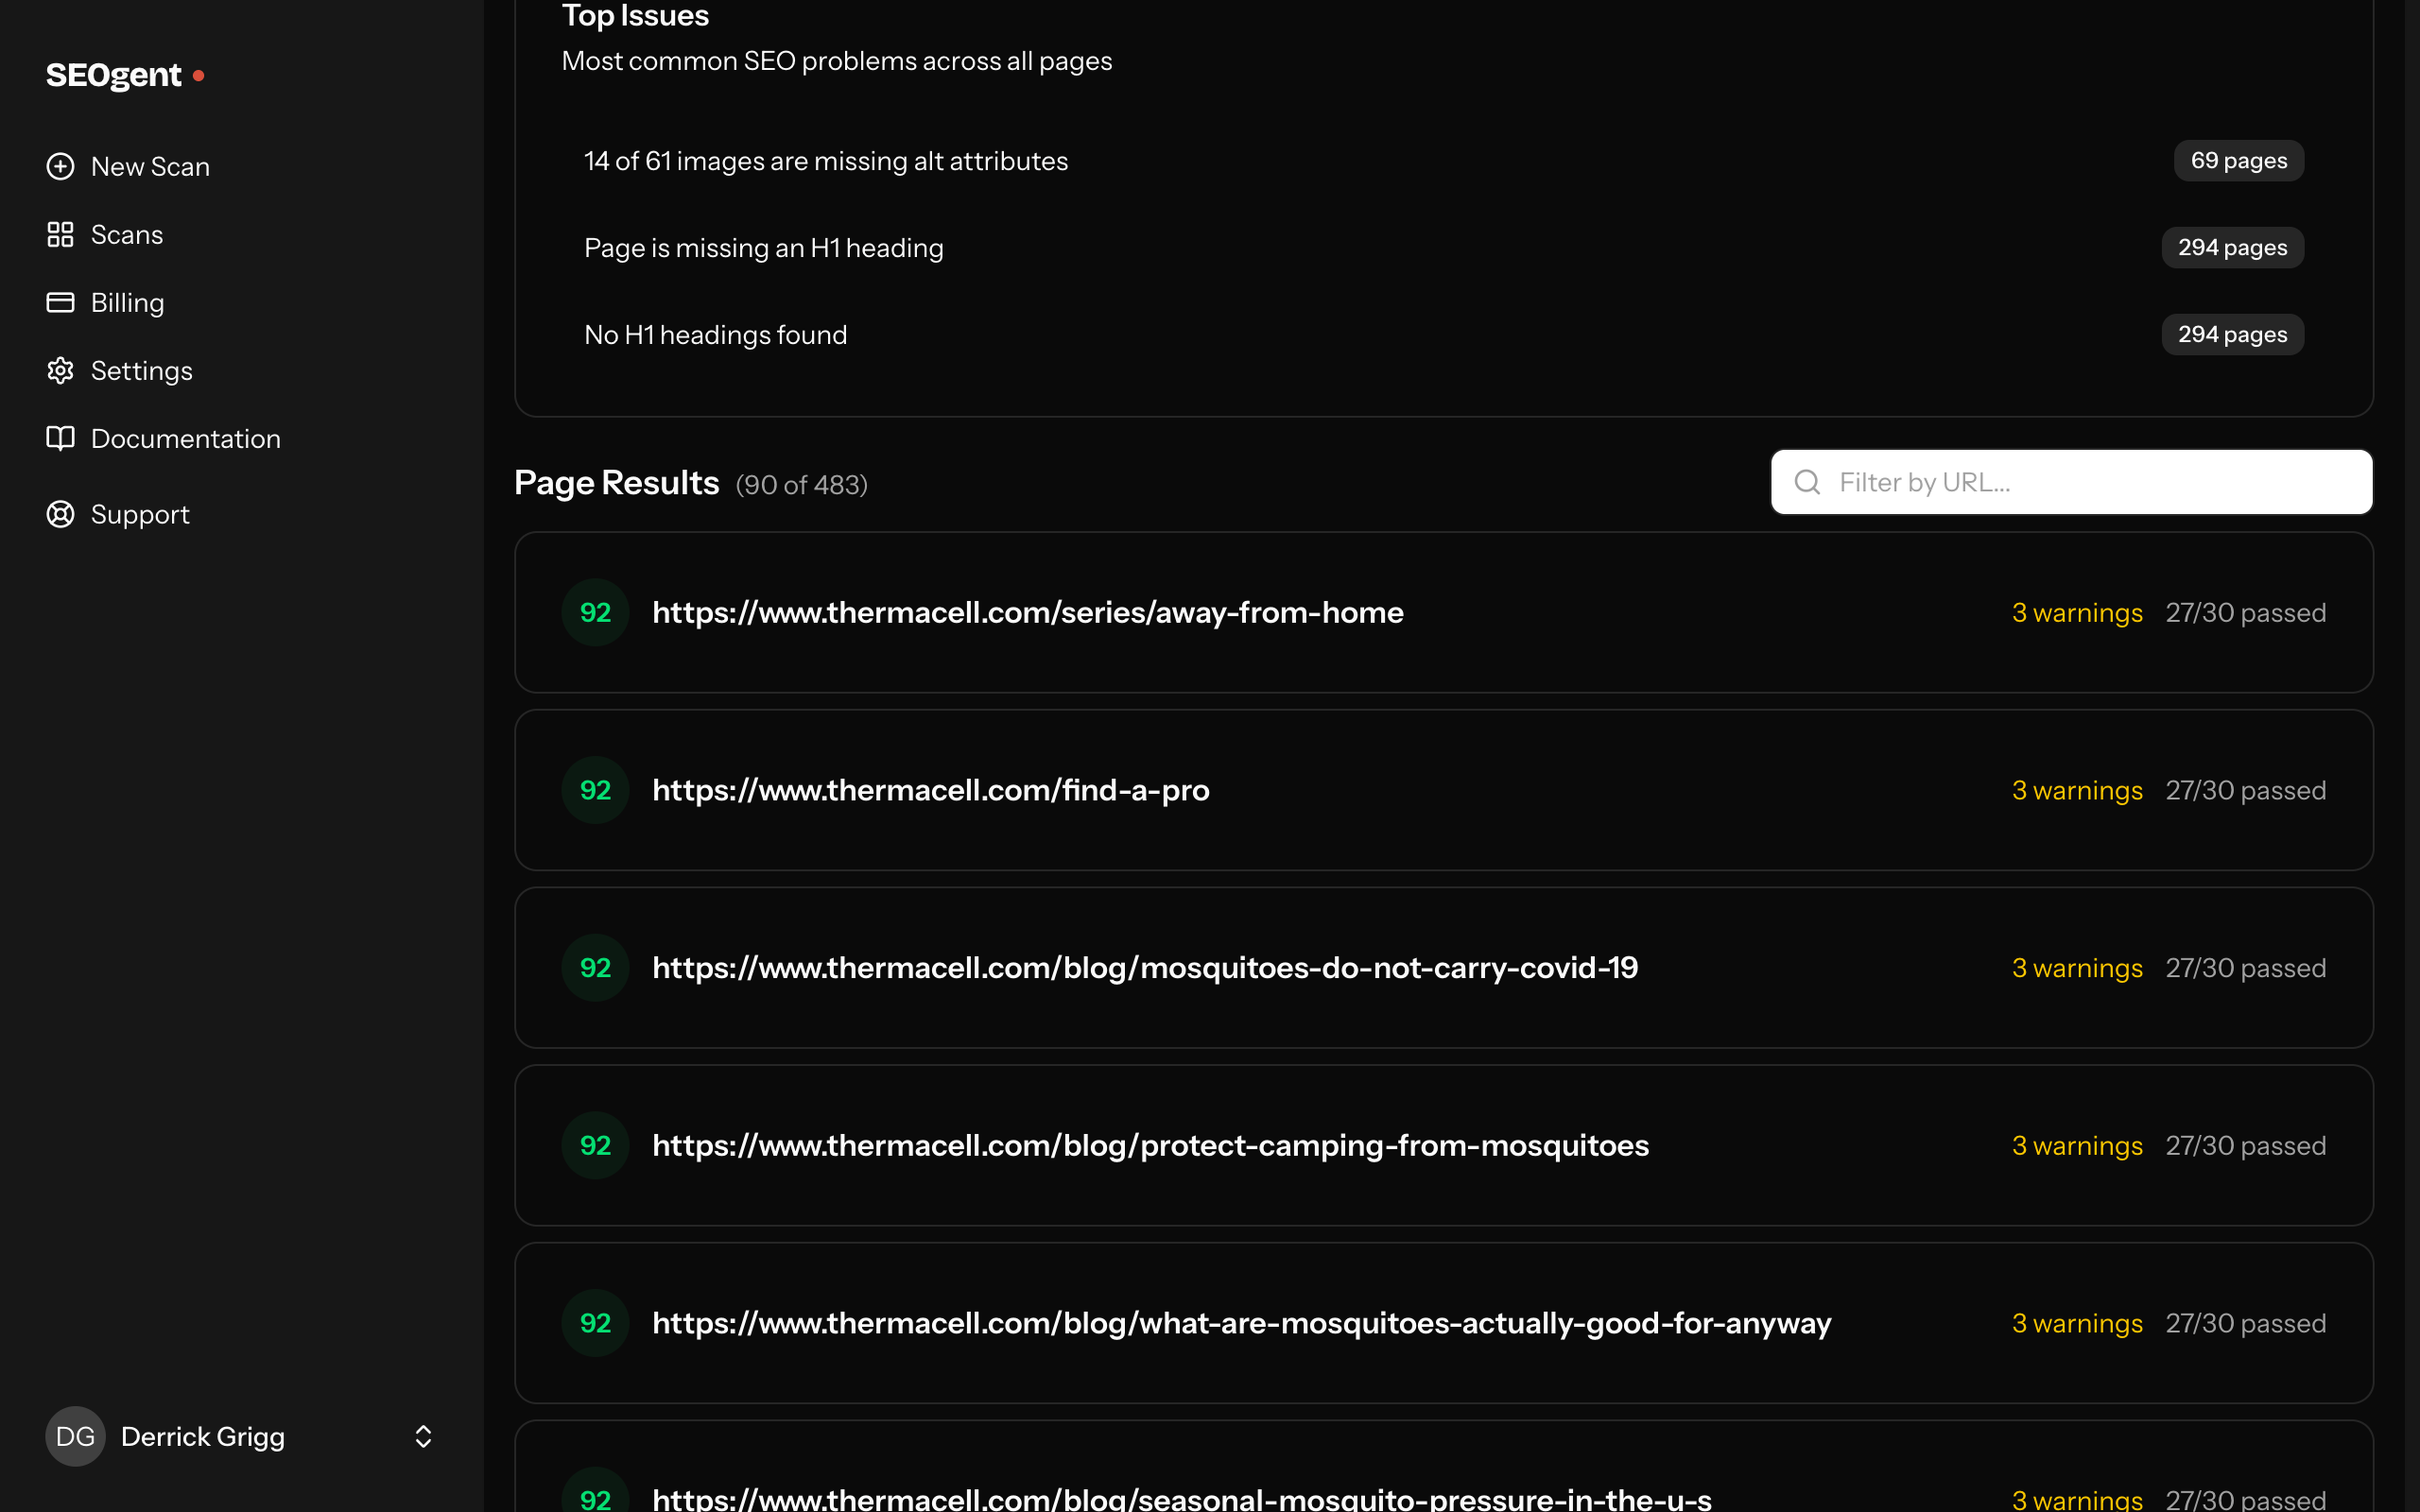Click the Settings gear icon

point(60,370)
